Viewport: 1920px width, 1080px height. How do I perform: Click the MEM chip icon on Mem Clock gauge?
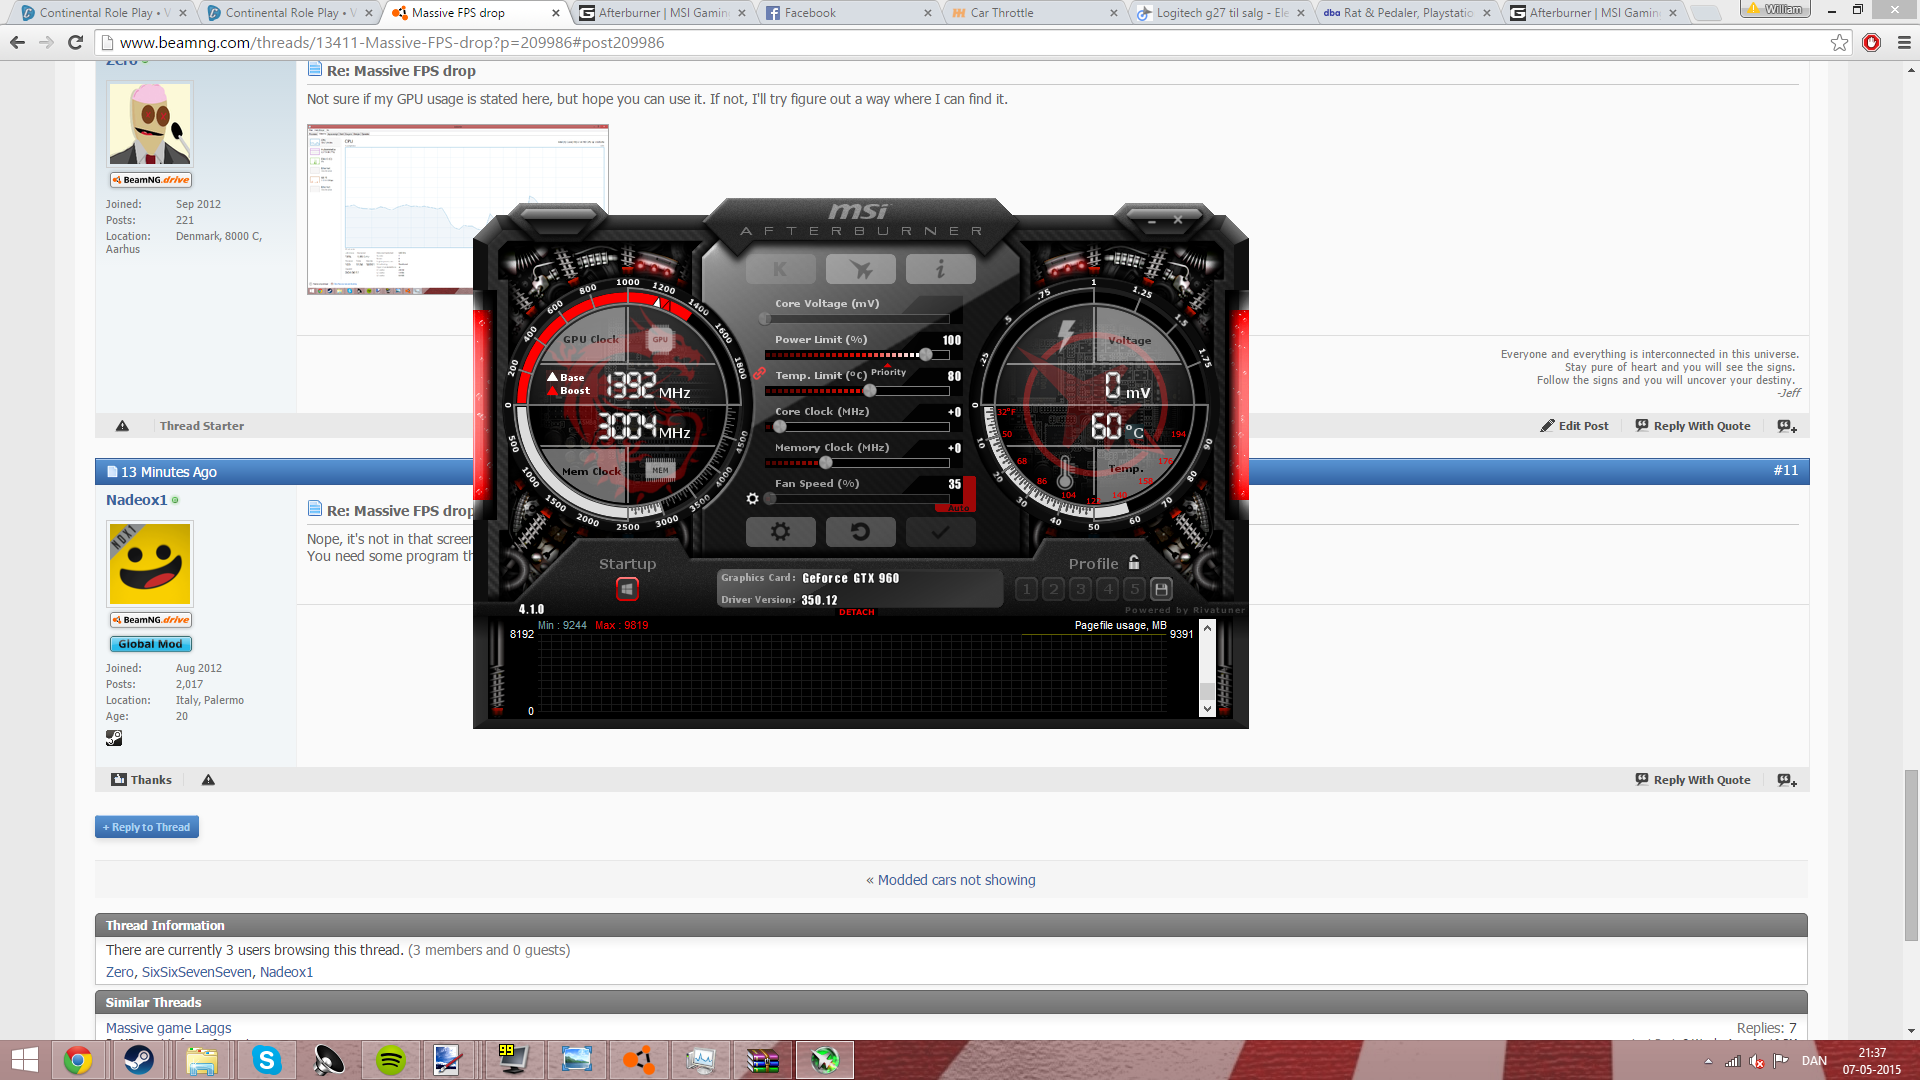pos(660,470)
